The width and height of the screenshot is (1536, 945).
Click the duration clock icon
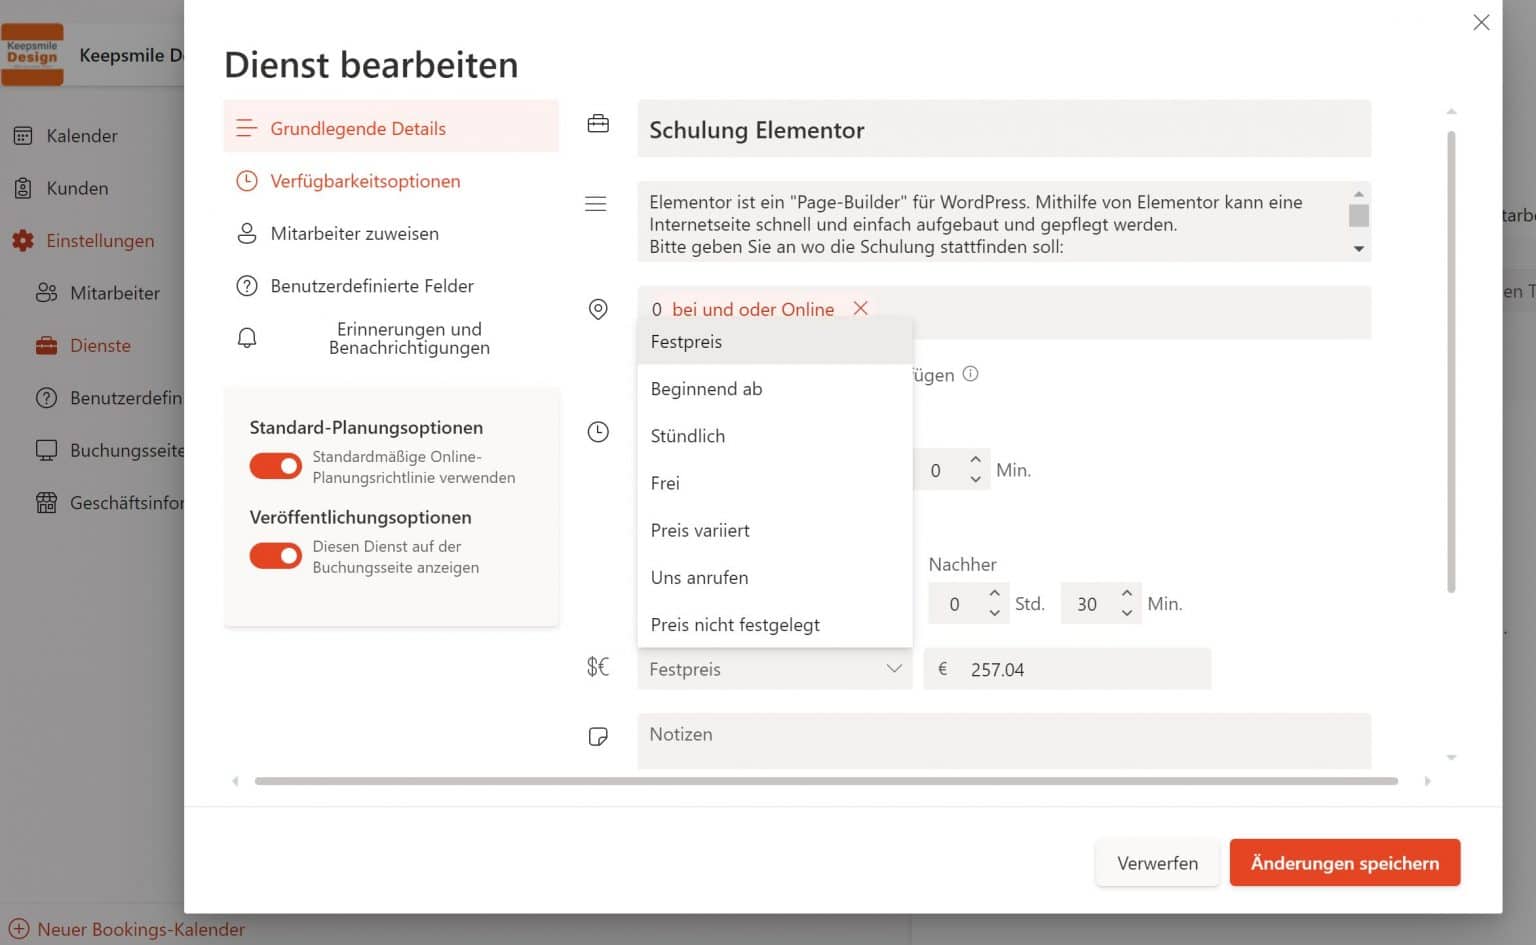tap(598, 432)
